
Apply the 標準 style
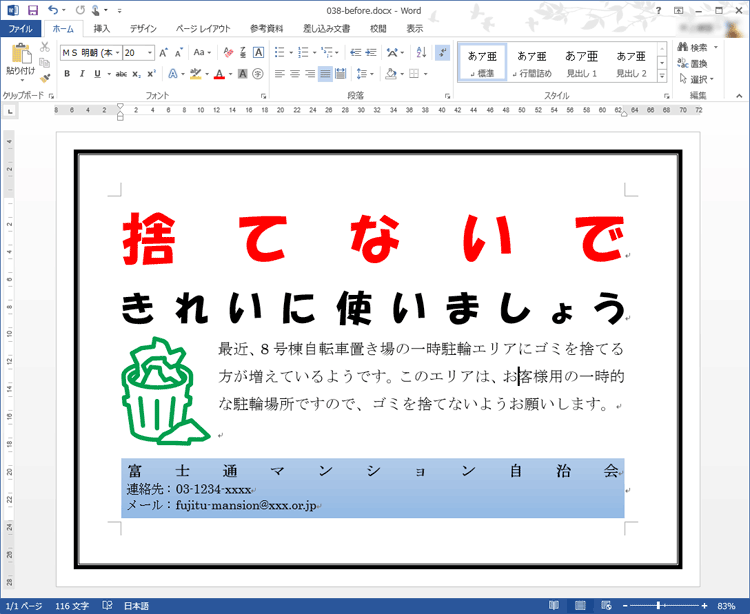click(x=482, y=63)
